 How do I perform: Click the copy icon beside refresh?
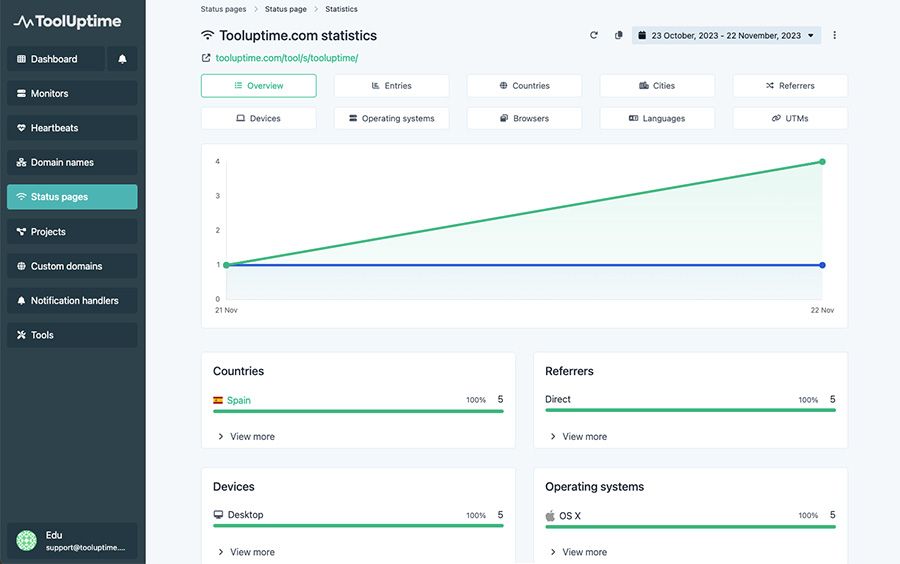618,36
